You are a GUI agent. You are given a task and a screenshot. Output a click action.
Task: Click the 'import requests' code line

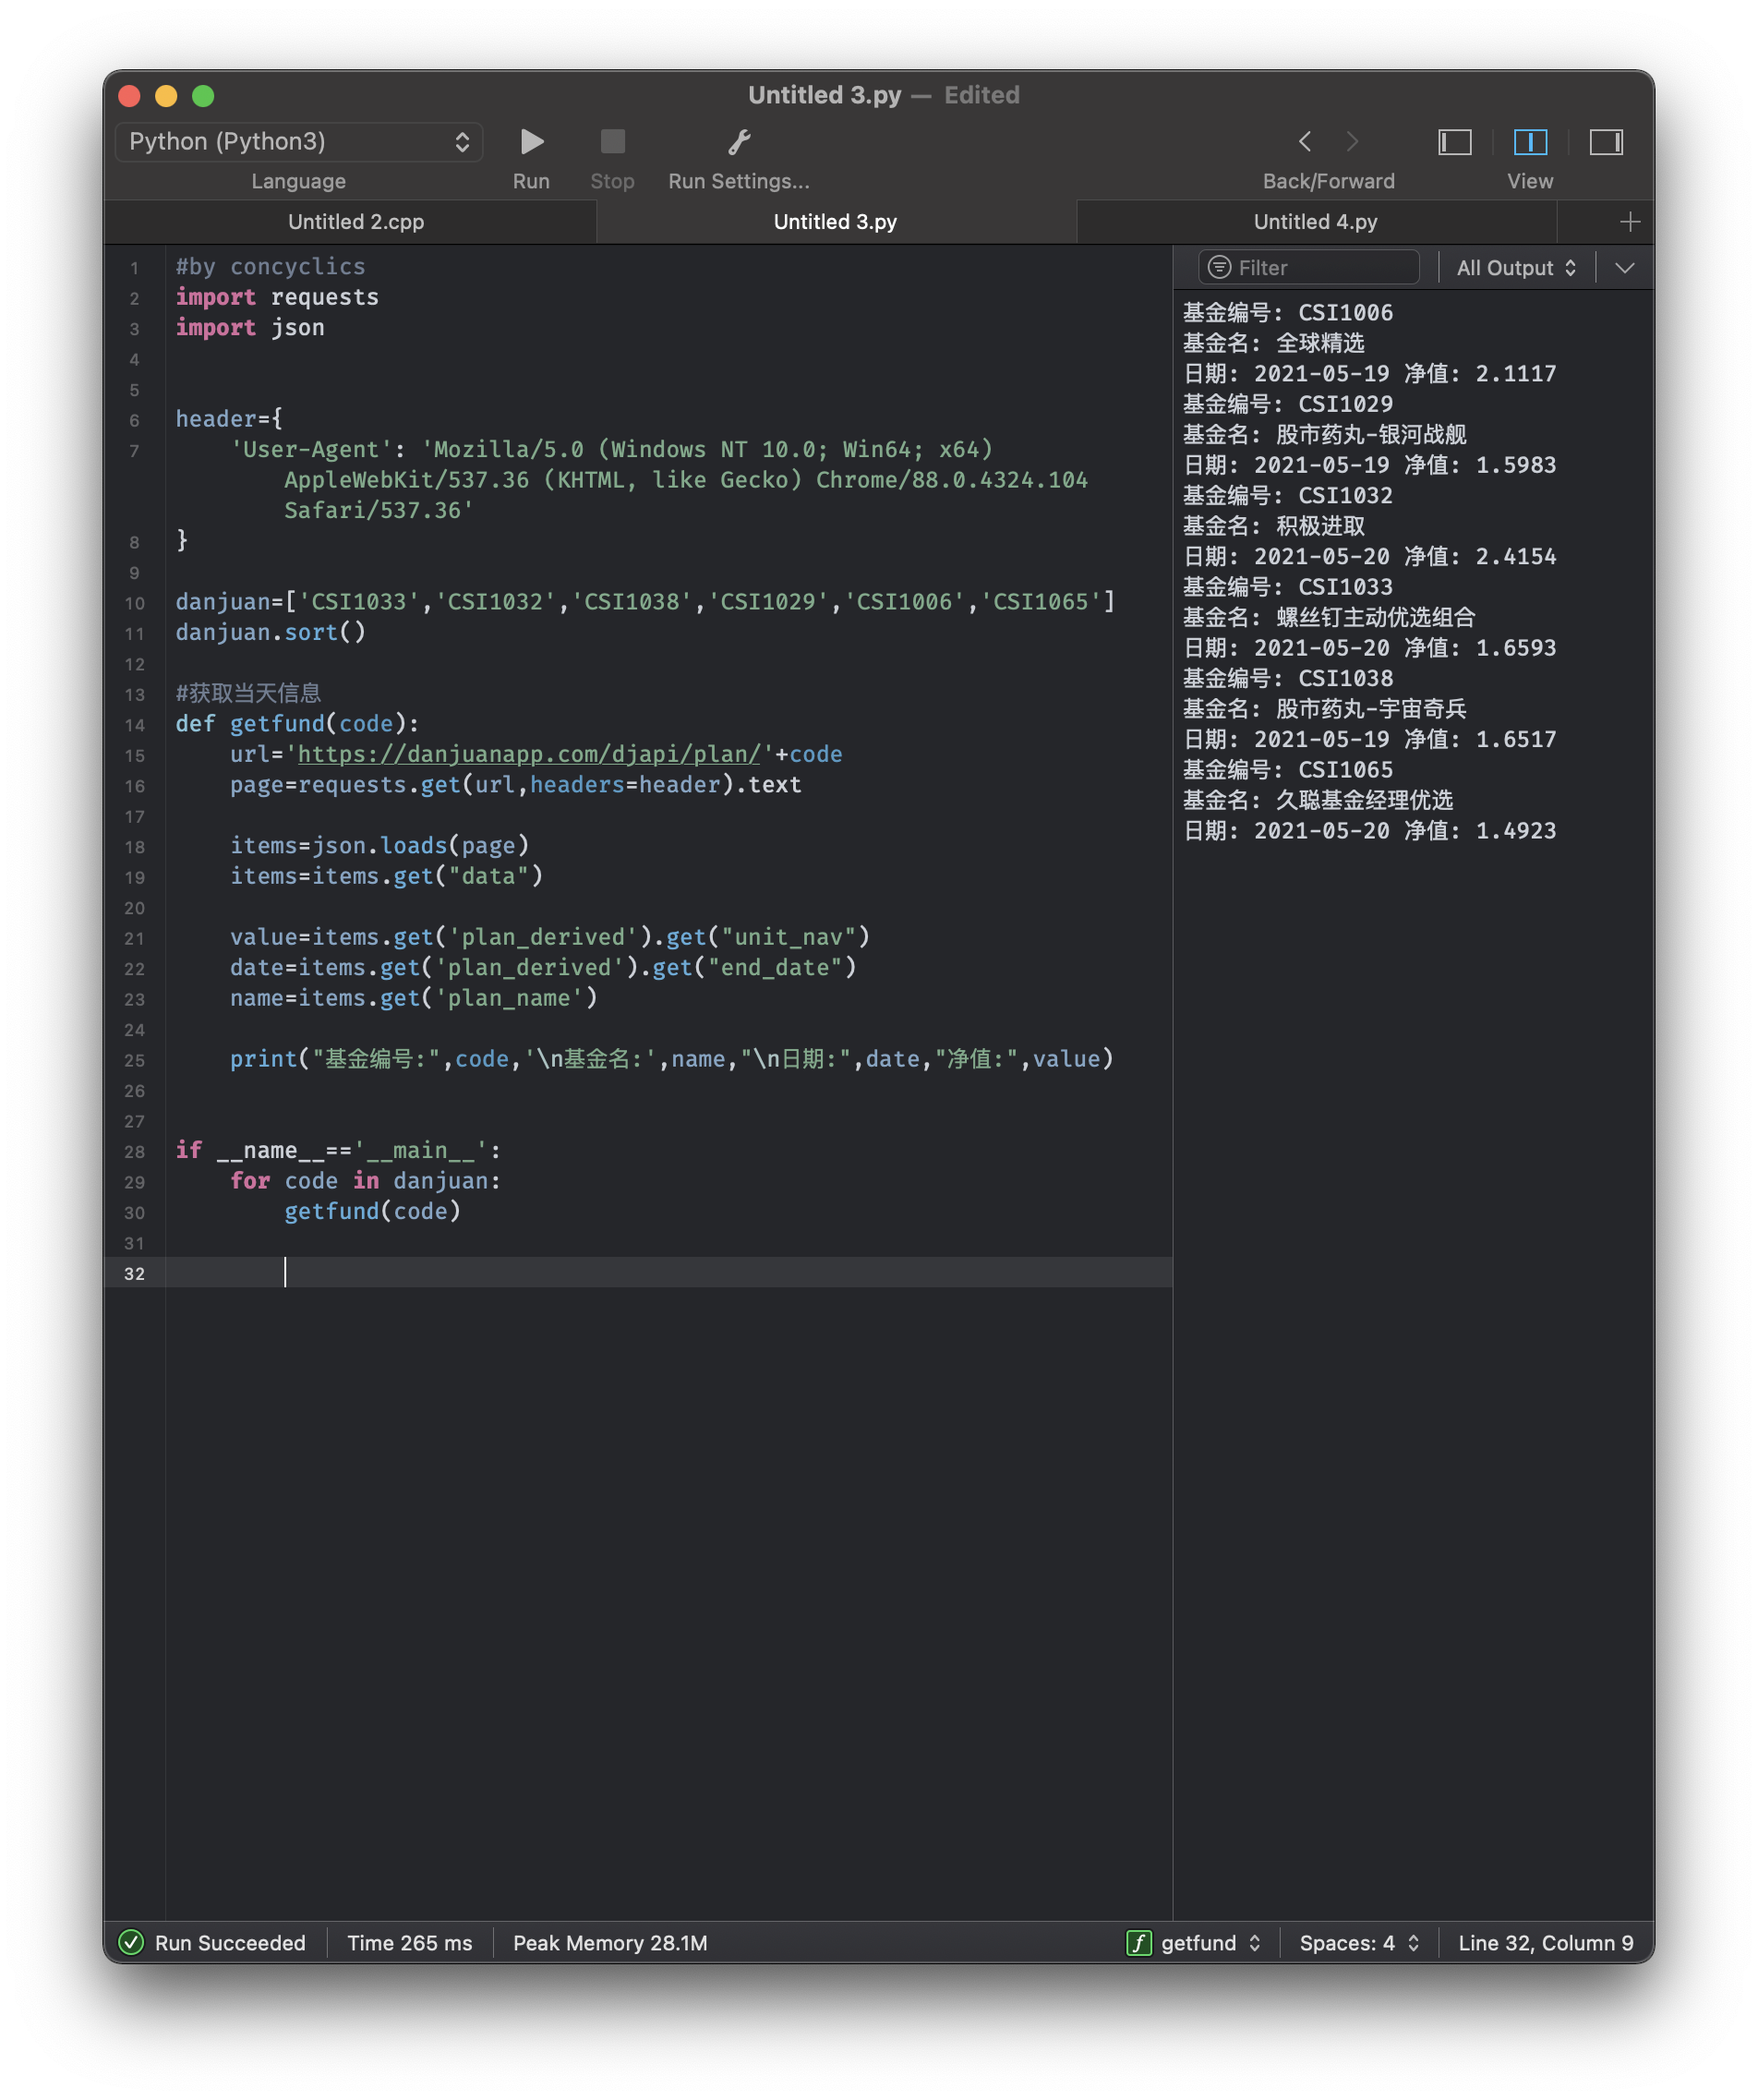coord(277,297)
